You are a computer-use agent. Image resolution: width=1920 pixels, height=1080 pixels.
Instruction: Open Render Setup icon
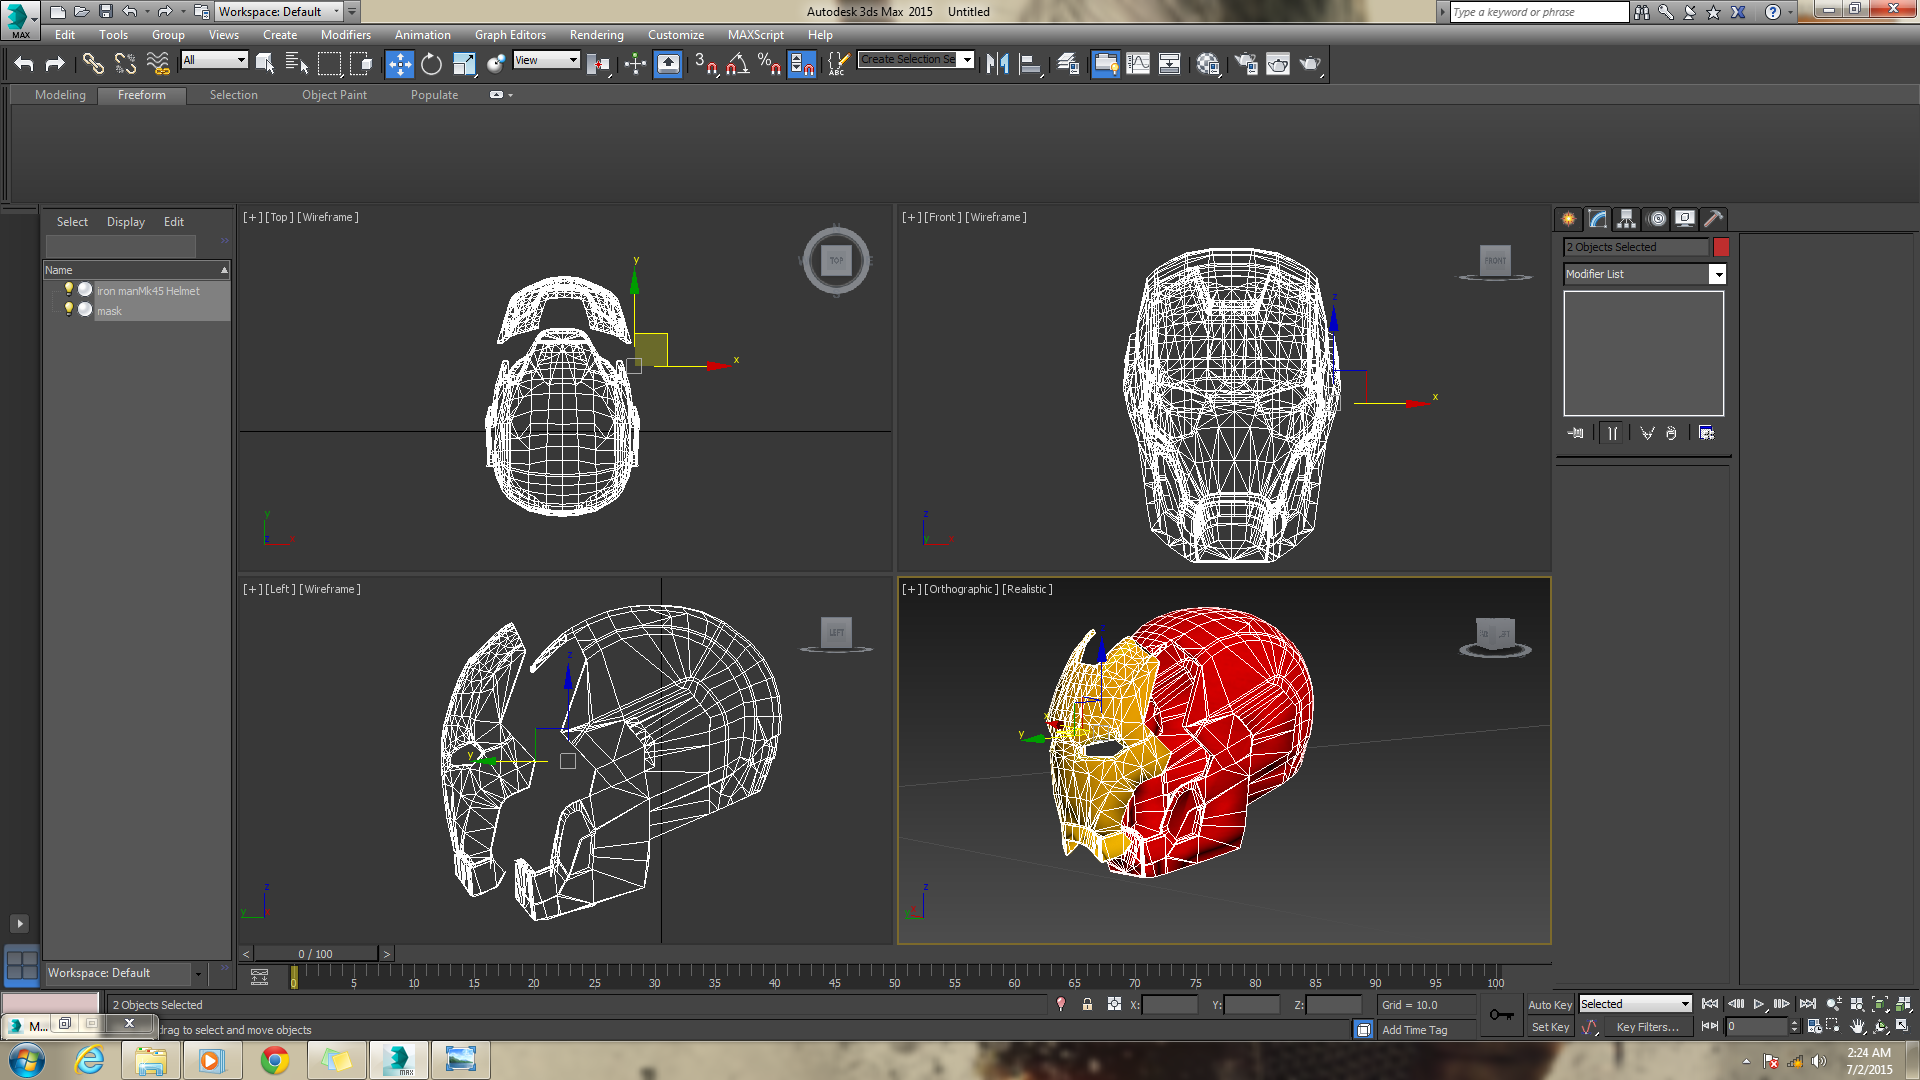pyautogui.click(x=1246, y=64)
